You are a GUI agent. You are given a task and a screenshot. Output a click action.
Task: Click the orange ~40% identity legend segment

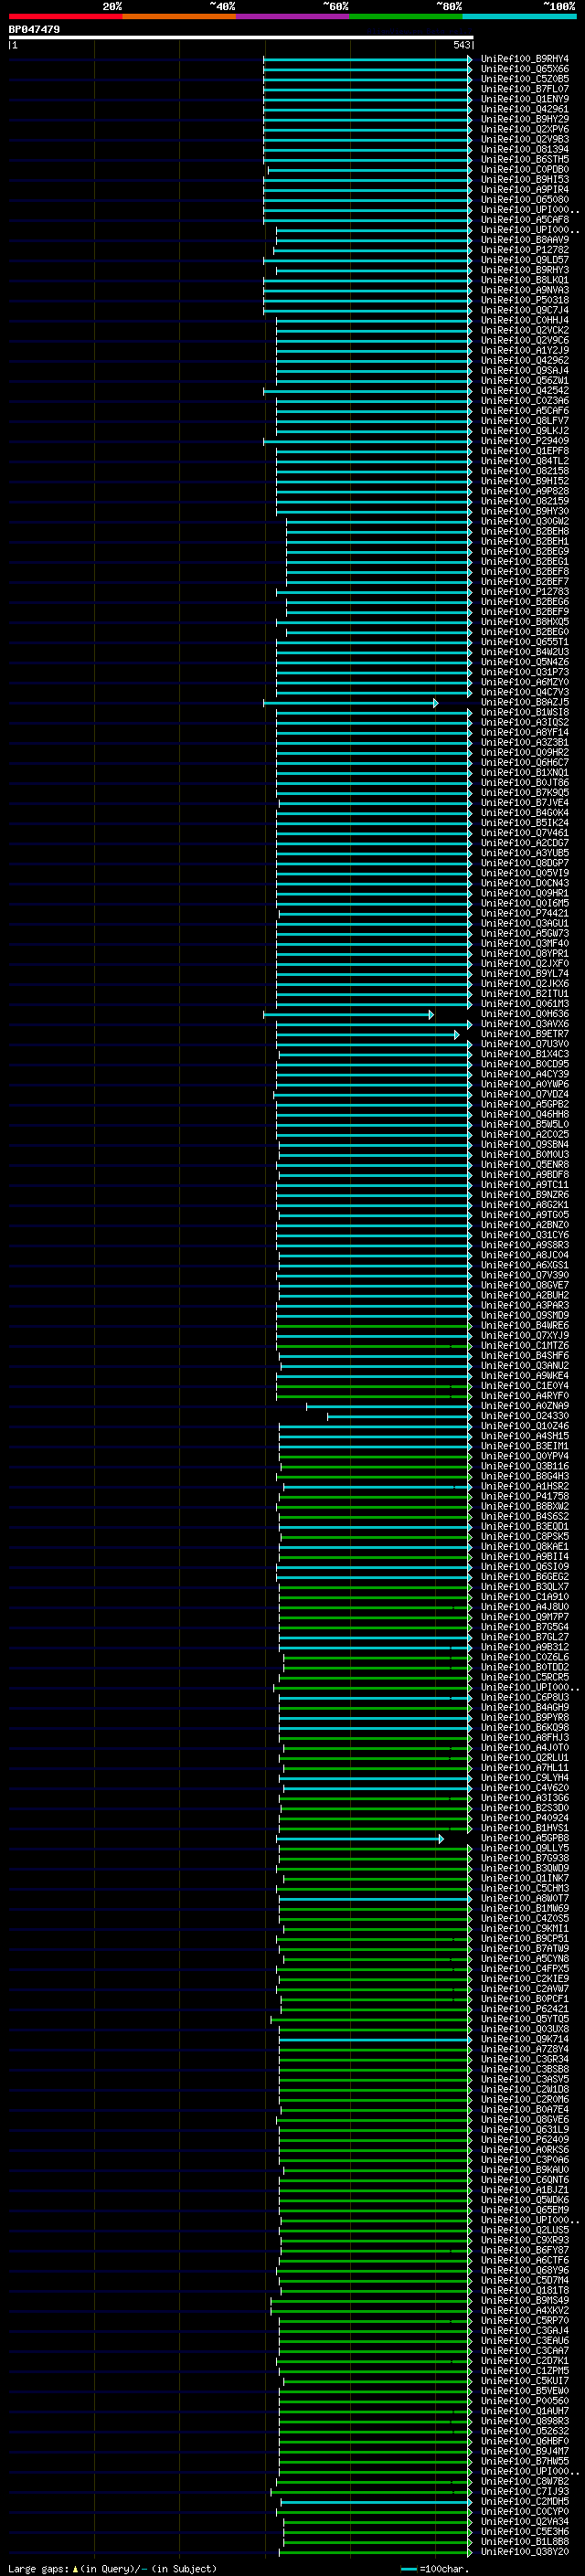[179, 16]
